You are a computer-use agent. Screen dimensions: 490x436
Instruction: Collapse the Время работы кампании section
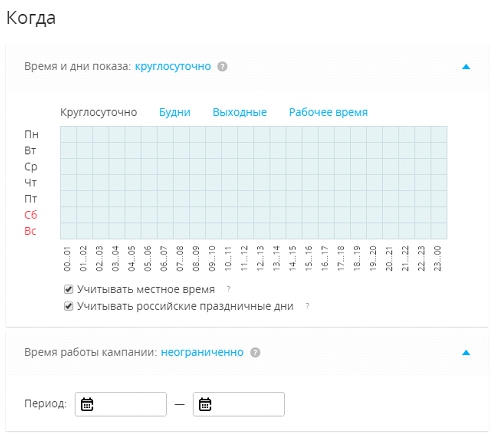point(466,353)
